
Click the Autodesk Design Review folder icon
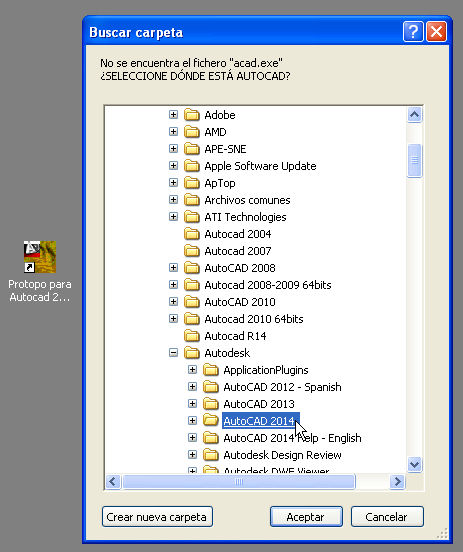211,454
